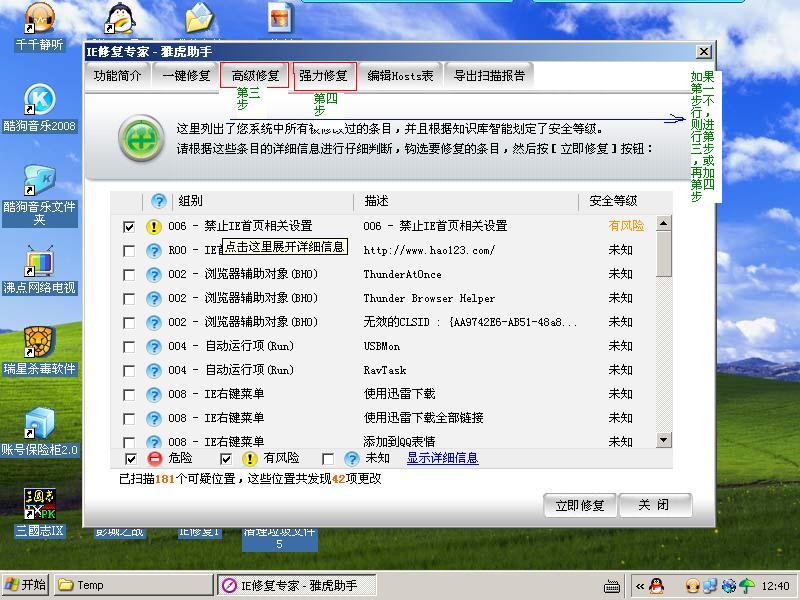Switch to 编辑Hosts表 tab
Viewport: 800px width, 600px height.
(x=400, y=75)
